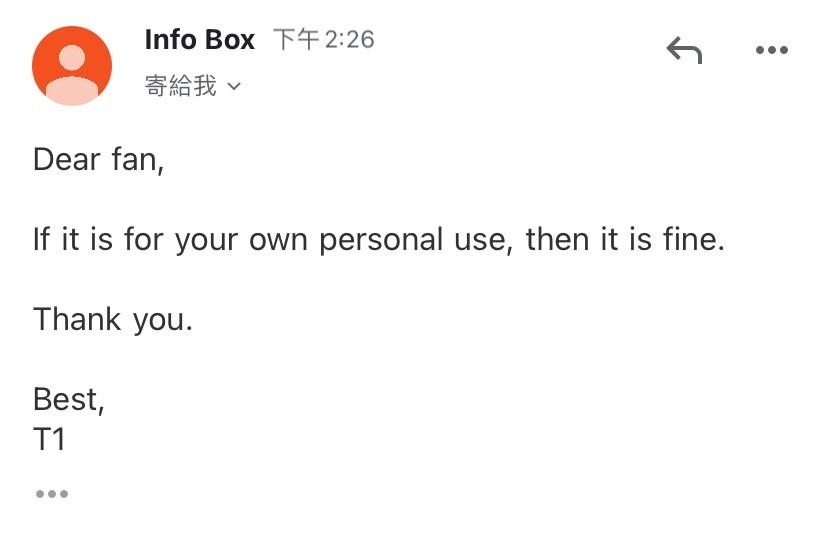Click the word fan, in the greeting
This screenshot has width=828, height=539.
tap(138, 160)
